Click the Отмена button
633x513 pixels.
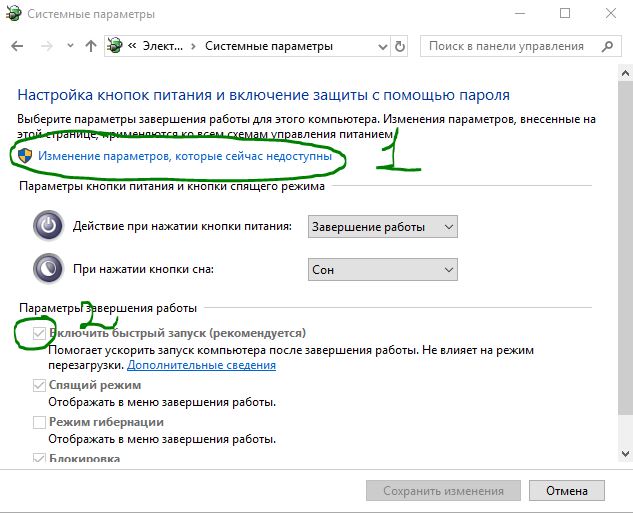click(567, 491)
